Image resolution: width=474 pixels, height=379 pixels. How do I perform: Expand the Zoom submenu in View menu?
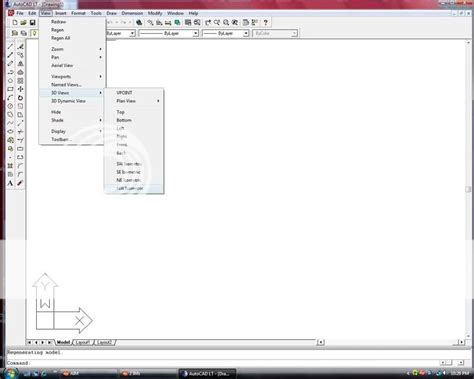pyautogui.click(x=72, y=49)
